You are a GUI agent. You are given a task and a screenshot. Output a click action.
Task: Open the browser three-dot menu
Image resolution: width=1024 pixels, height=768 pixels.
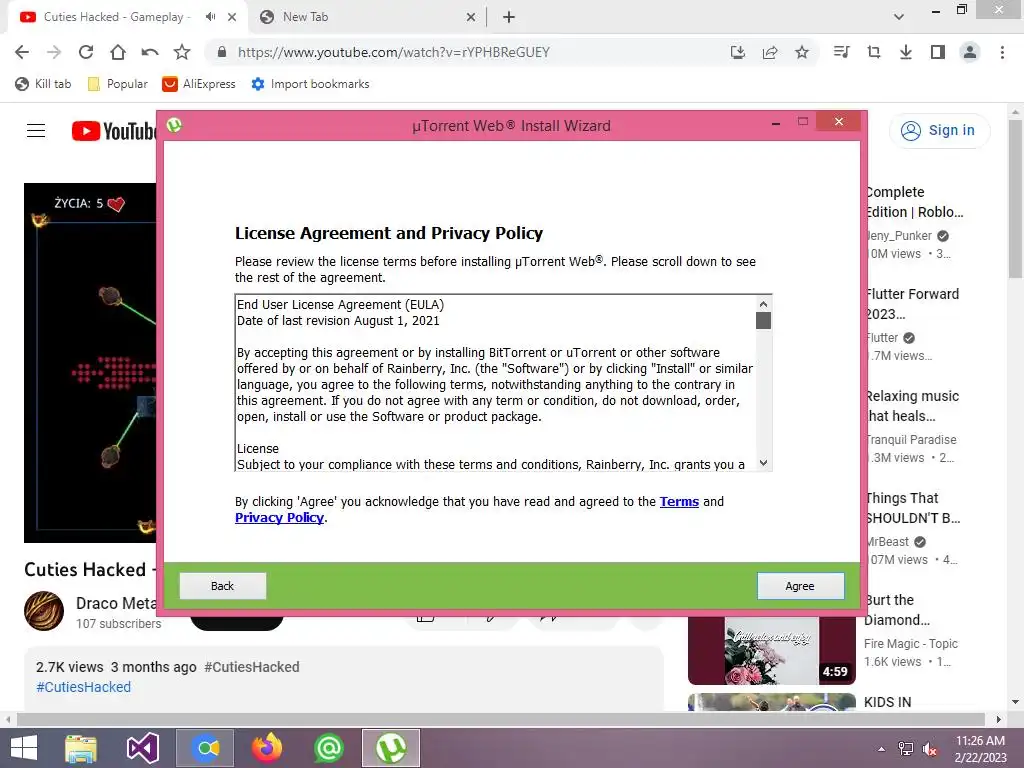[x=1002, y=52]
